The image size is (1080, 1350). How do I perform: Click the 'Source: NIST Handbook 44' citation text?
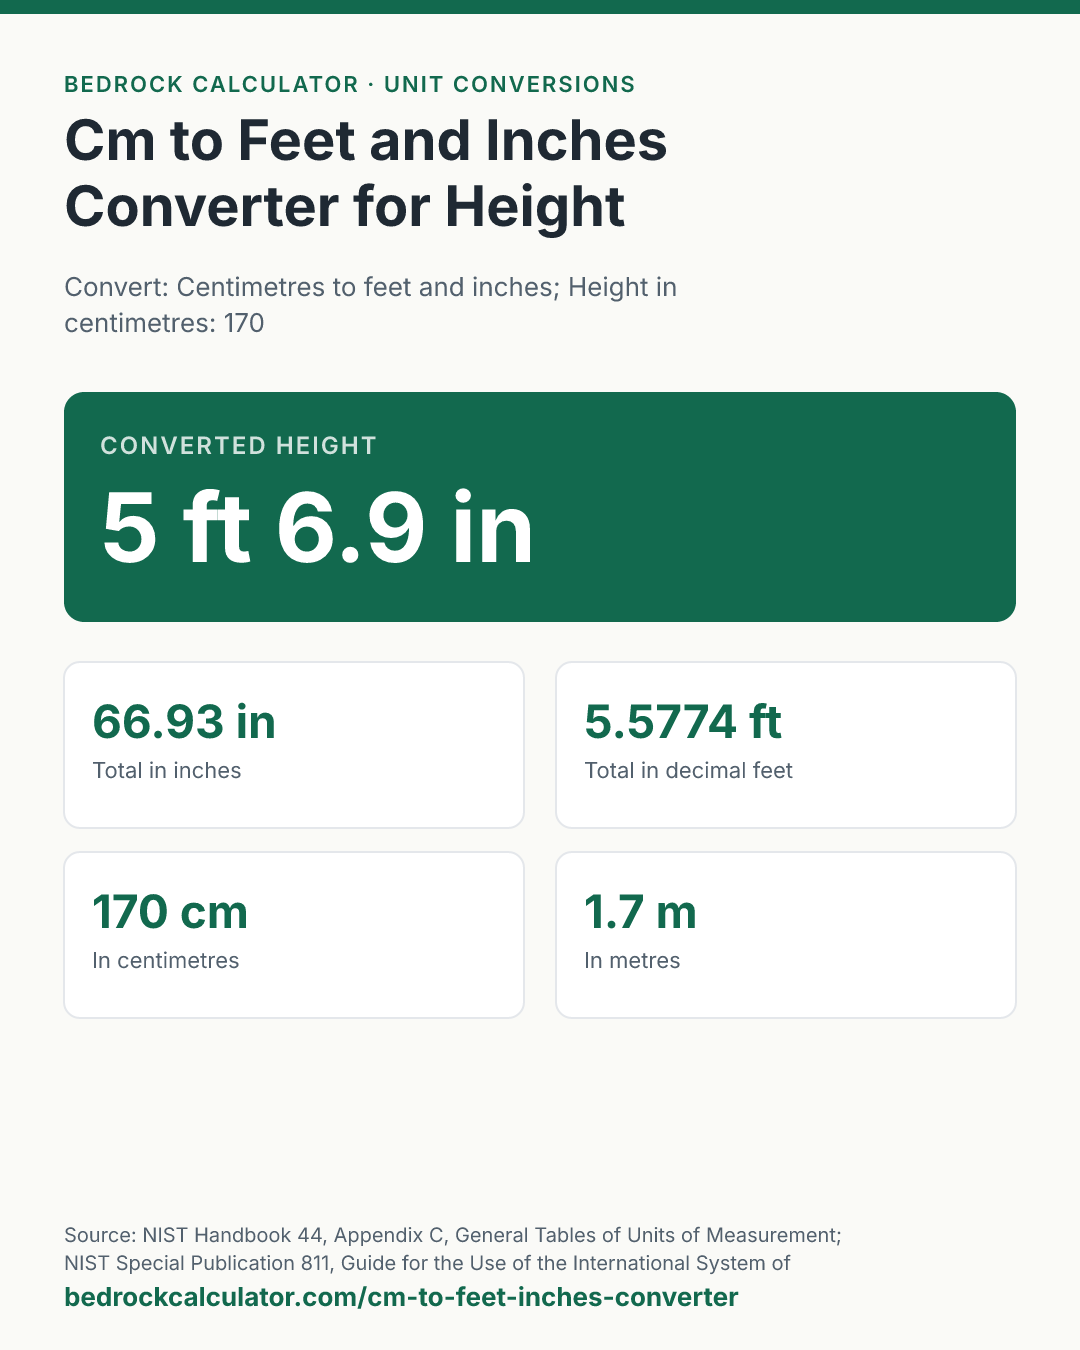pyautogui.click(x=453, y=1235)
